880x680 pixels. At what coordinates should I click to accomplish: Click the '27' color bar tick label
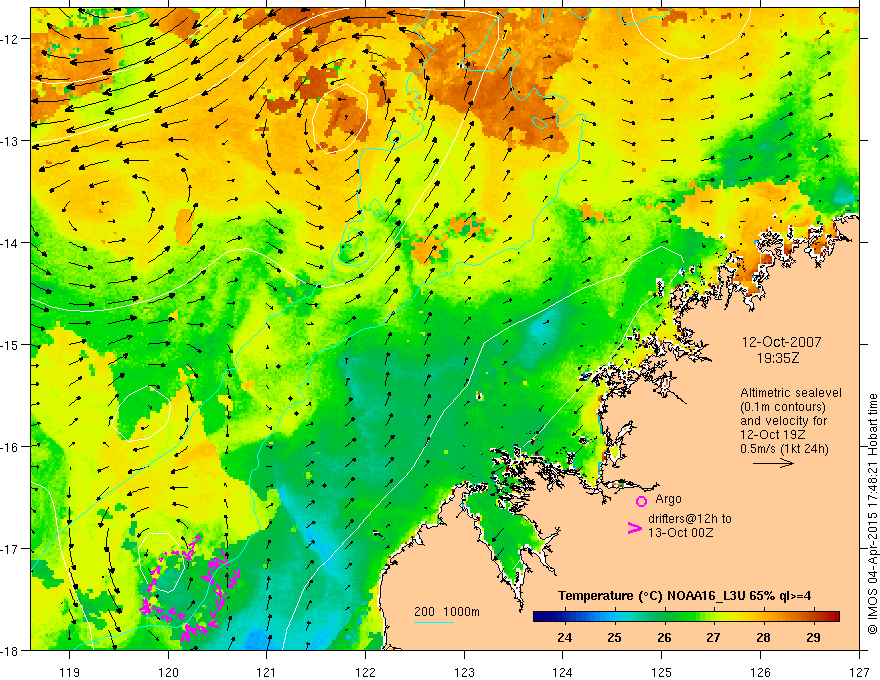pos(713,637)
